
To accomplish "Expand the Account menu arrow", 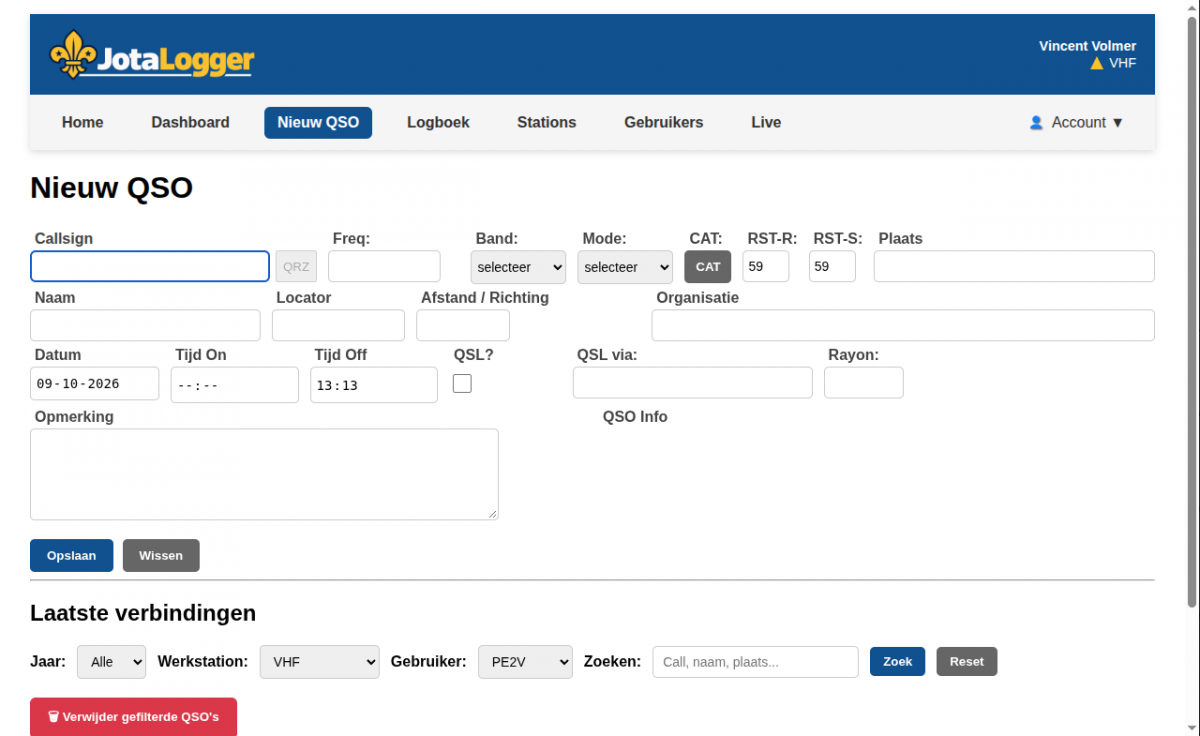I will point(1118,123).
